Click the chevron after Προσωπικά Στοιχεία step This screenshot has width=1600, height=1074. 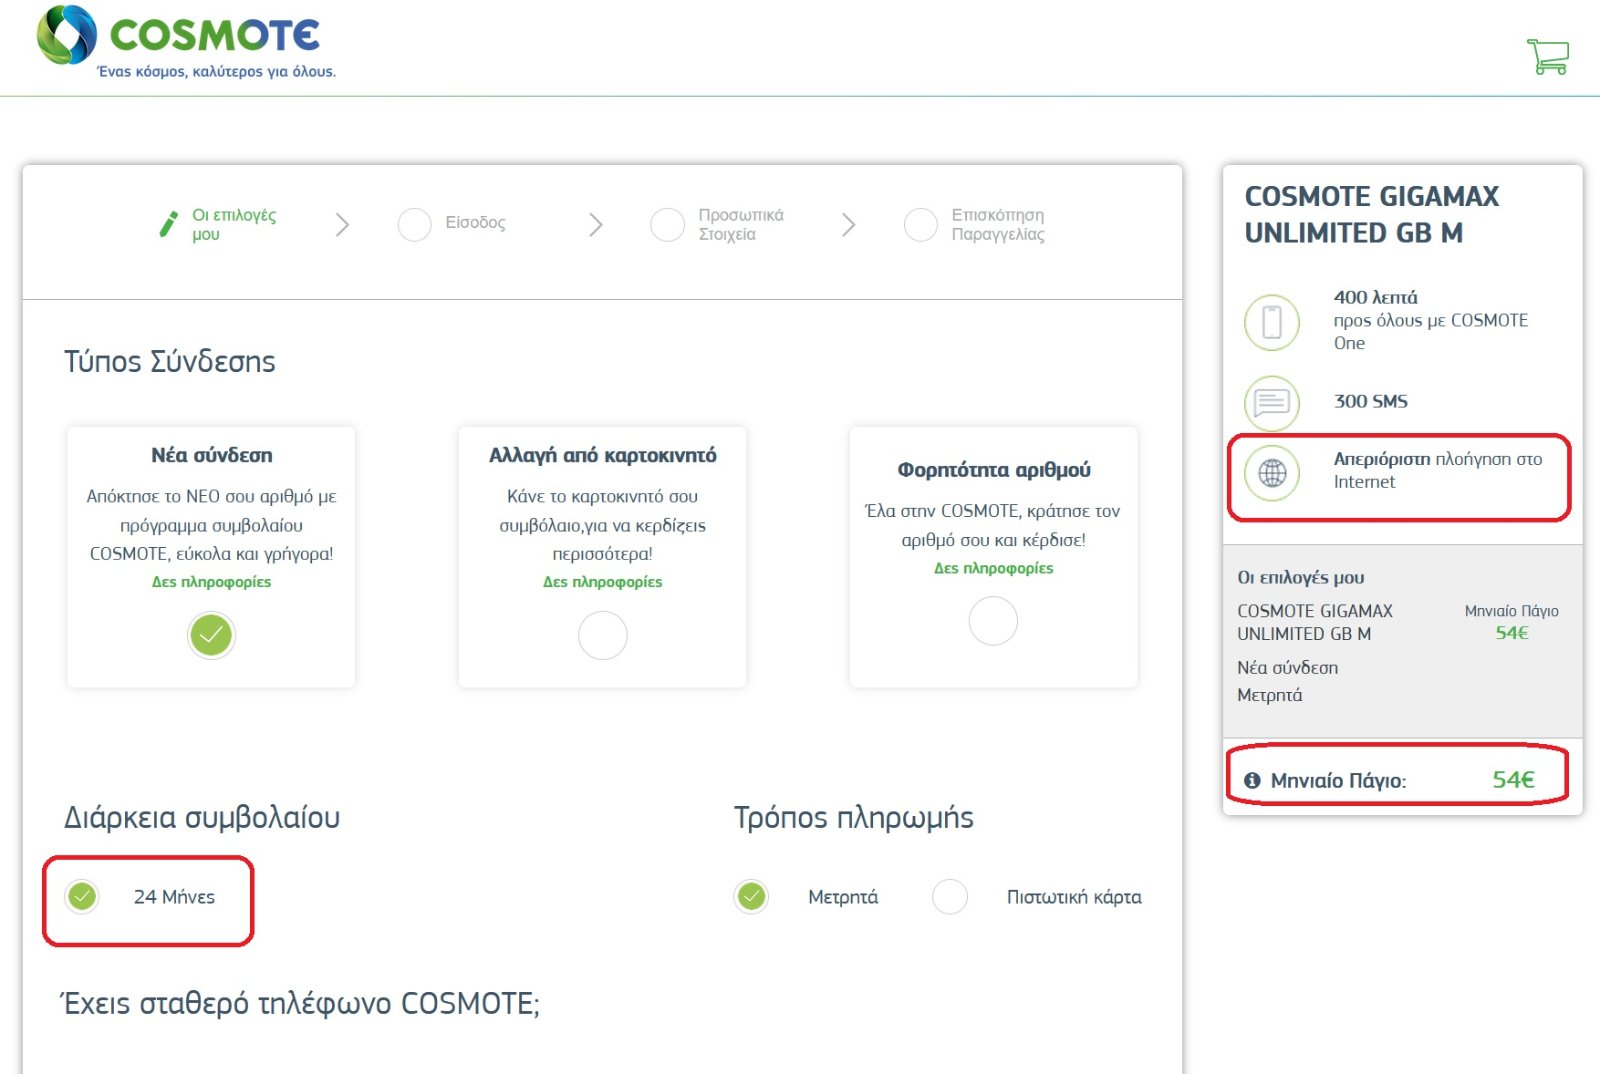849,224
